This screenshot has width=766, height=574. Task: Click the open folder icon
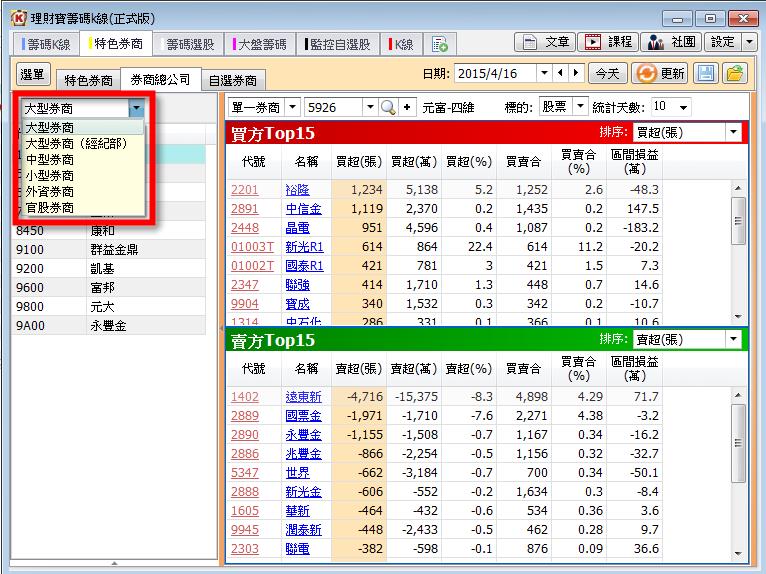click(x=735, y=74)
